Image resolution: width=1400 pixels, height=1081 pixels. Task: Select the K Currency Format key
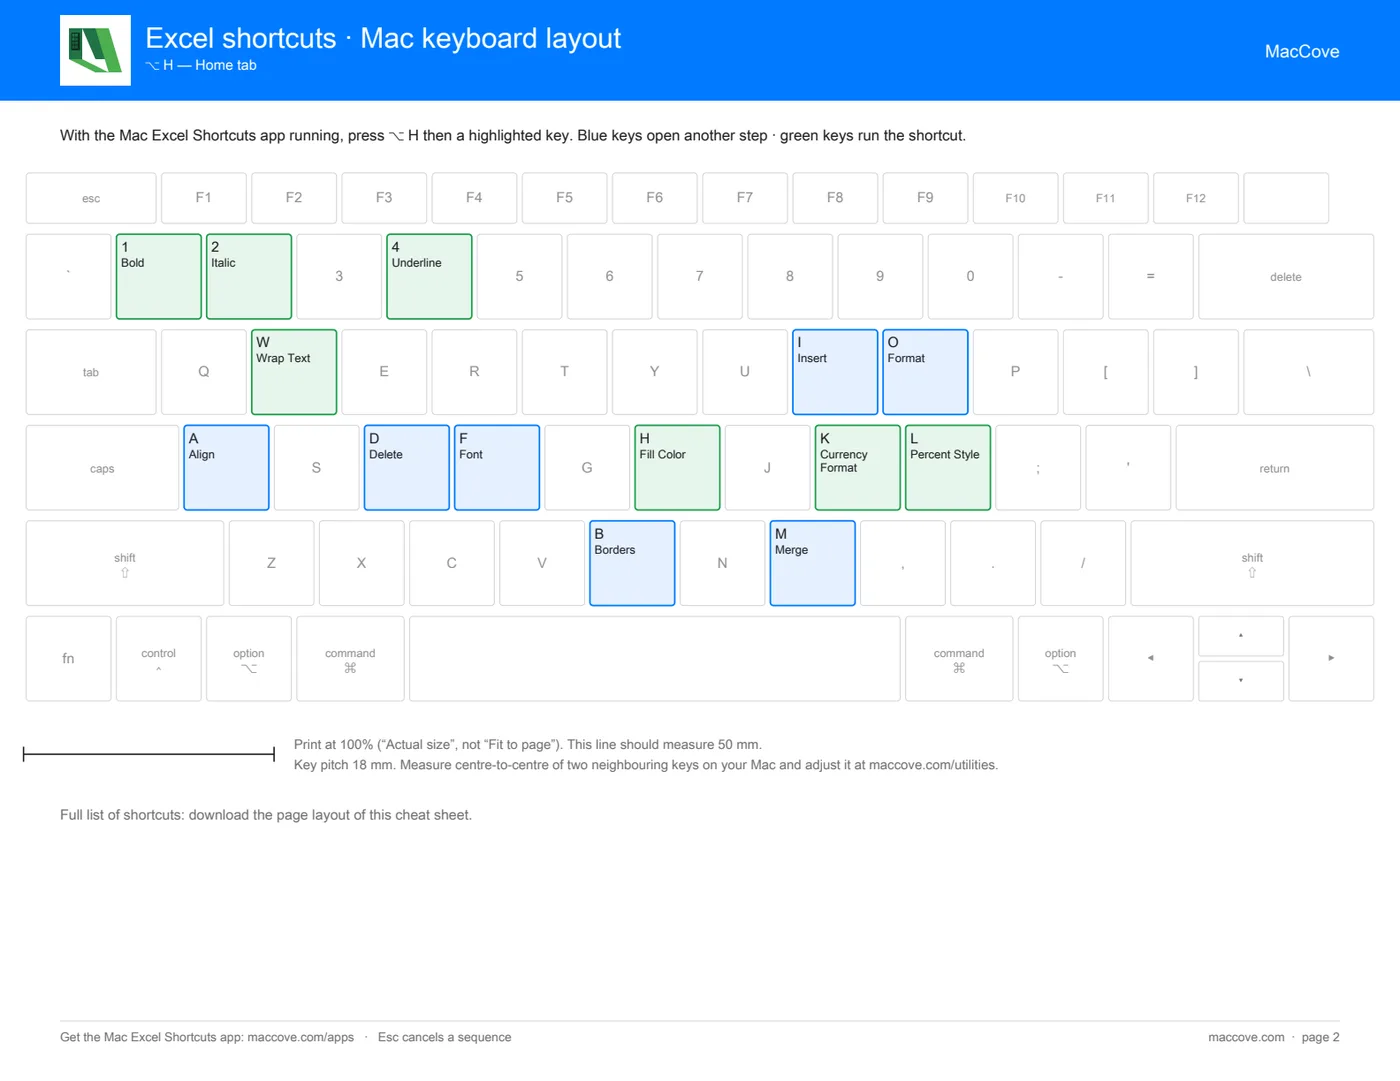(x=858, y=468)
